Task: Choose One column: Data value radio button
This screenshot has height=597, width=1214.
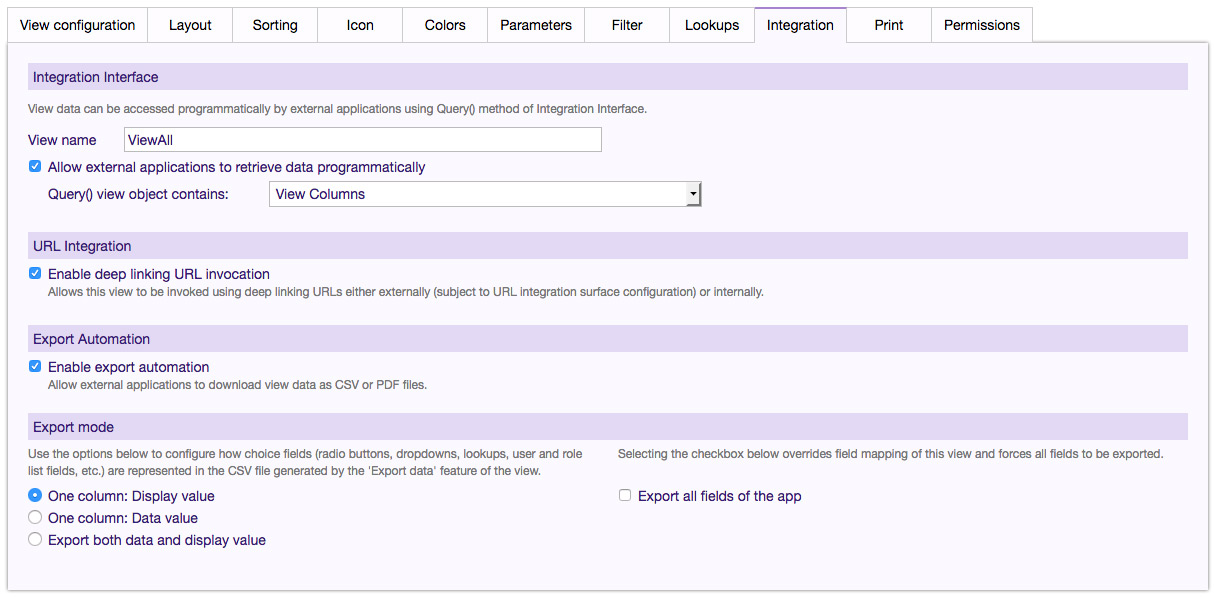Action: pos(35,518)
